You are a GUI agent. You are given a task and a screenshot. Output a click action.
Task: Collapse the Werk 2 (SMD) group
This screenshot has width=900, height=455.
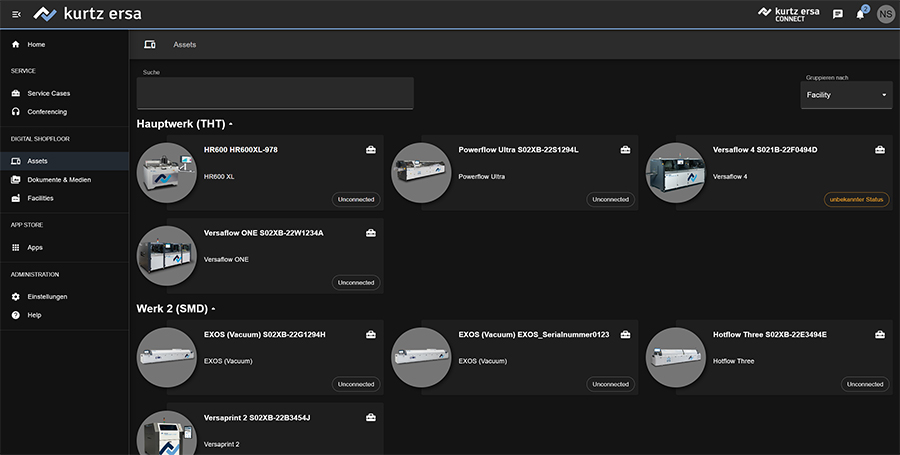213,308
